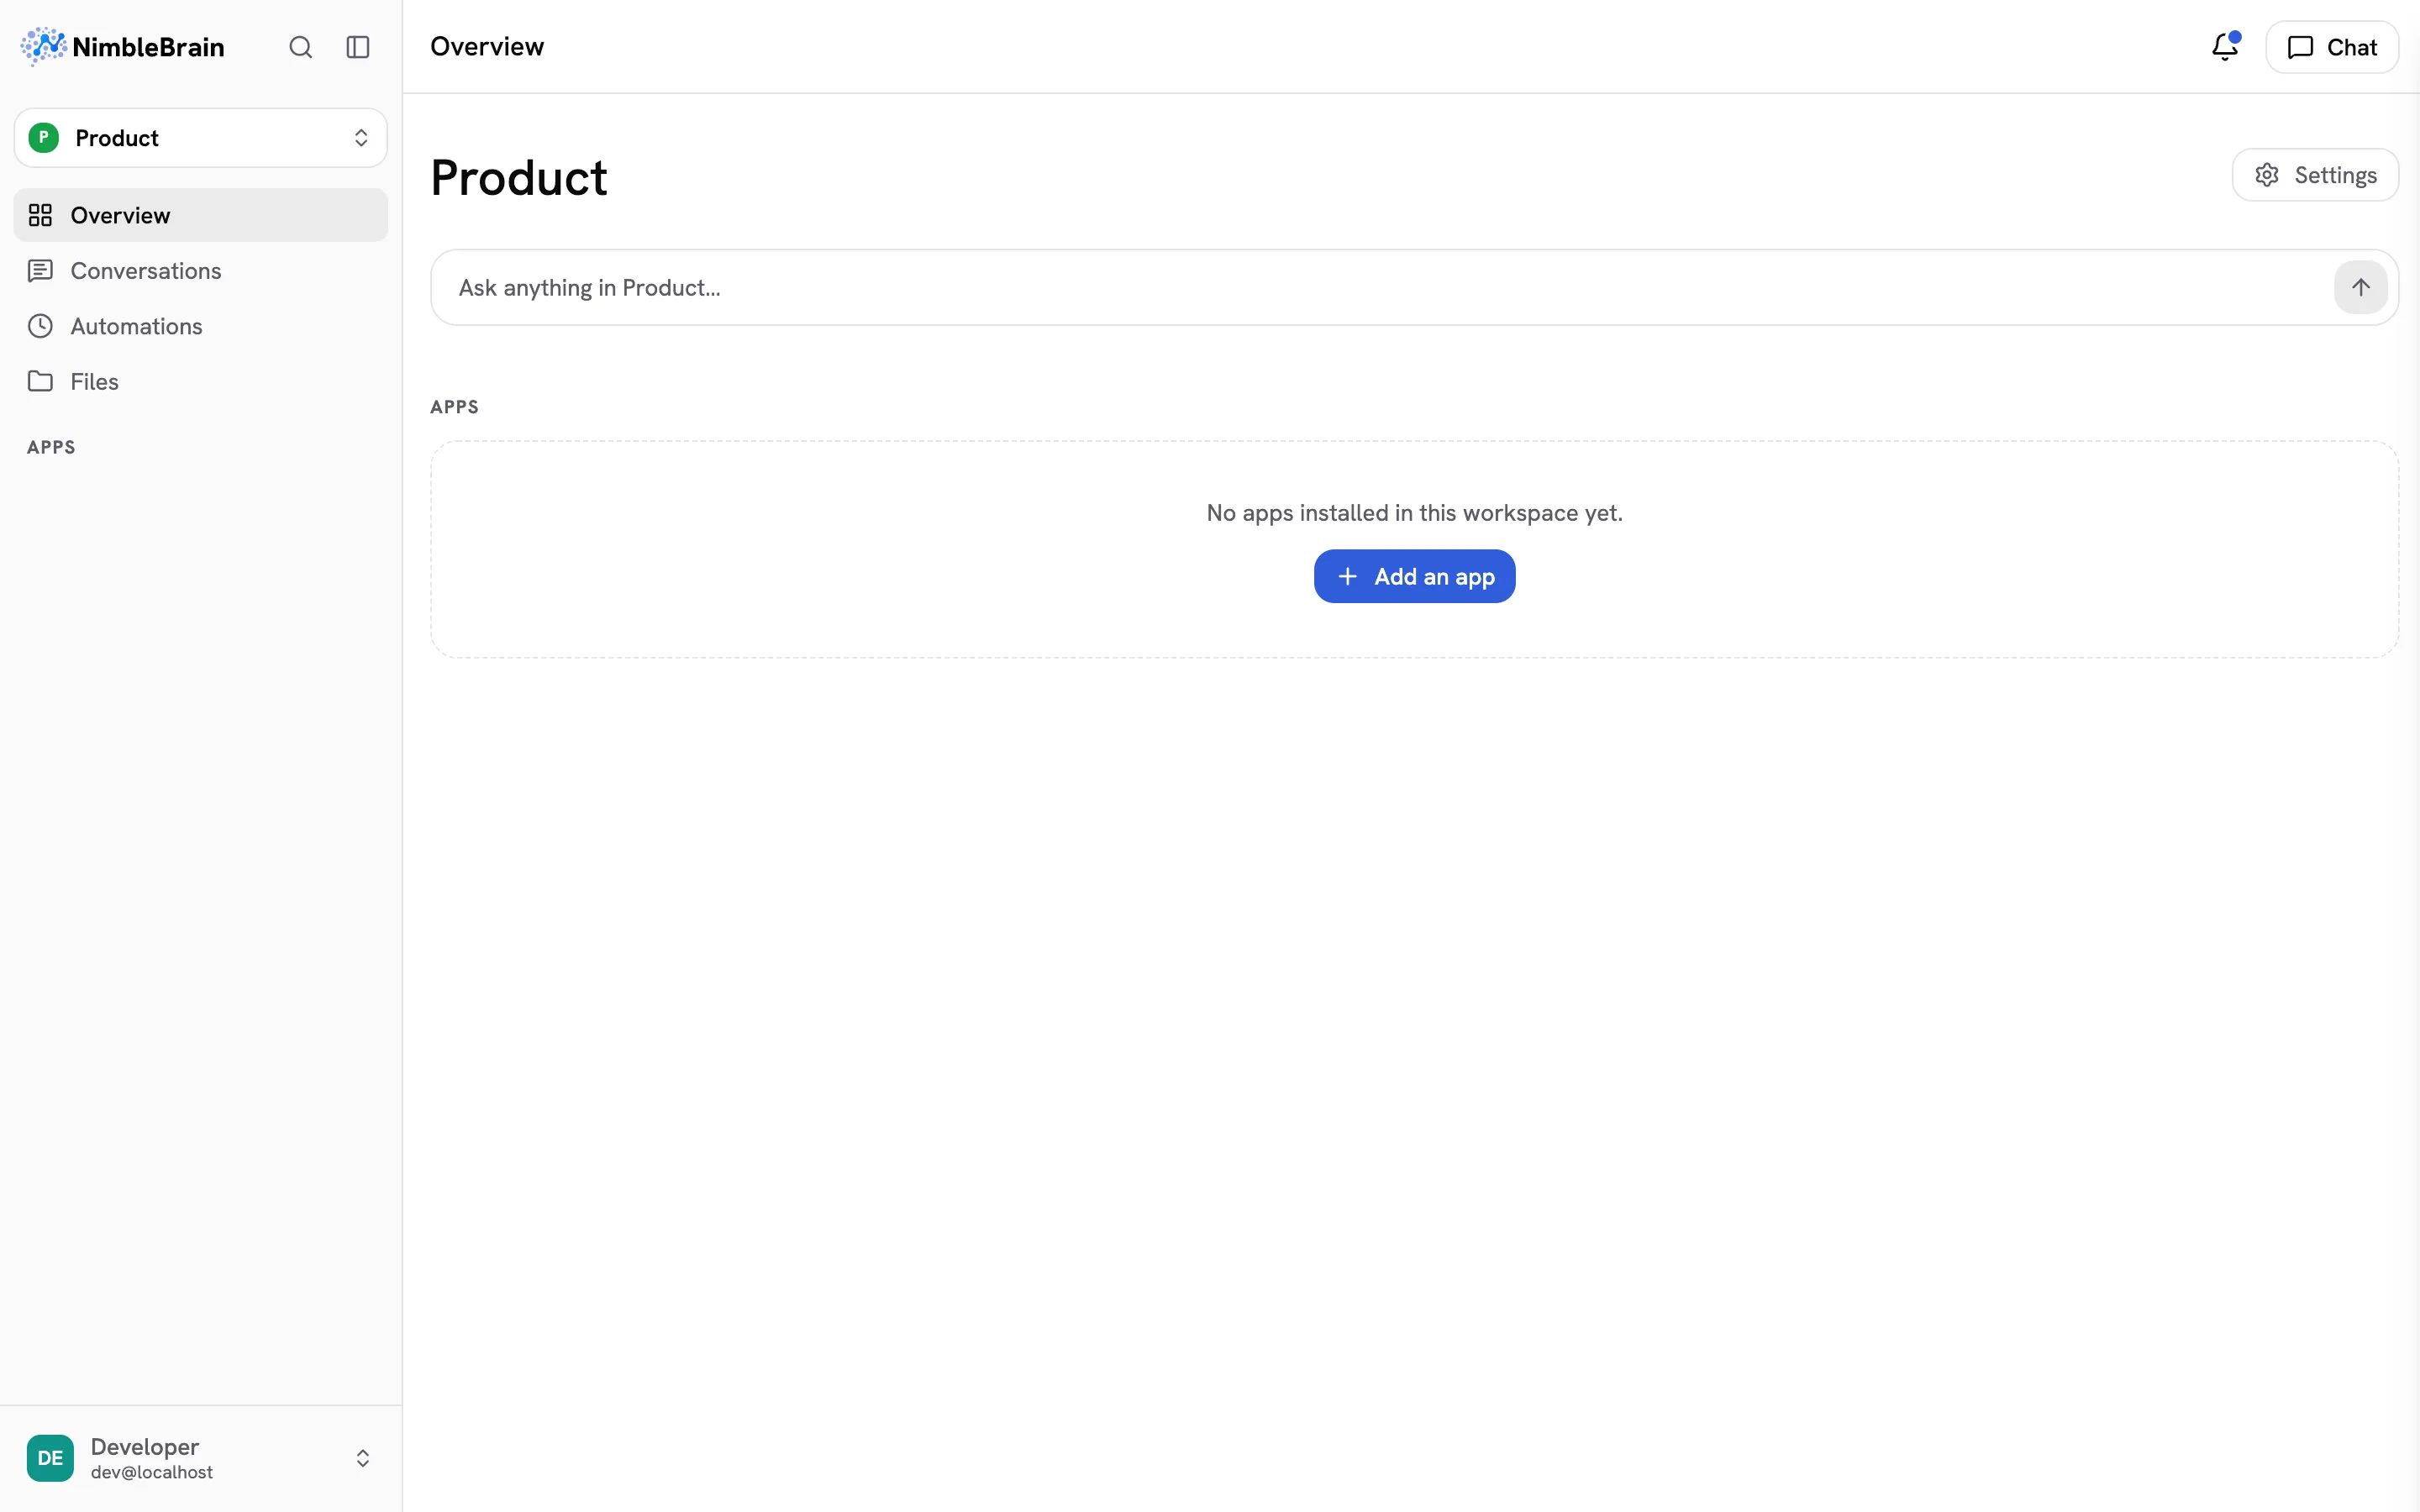Open notifications via the bell icon
The image size is (2420, 1512).
(x=2225, y=47)
